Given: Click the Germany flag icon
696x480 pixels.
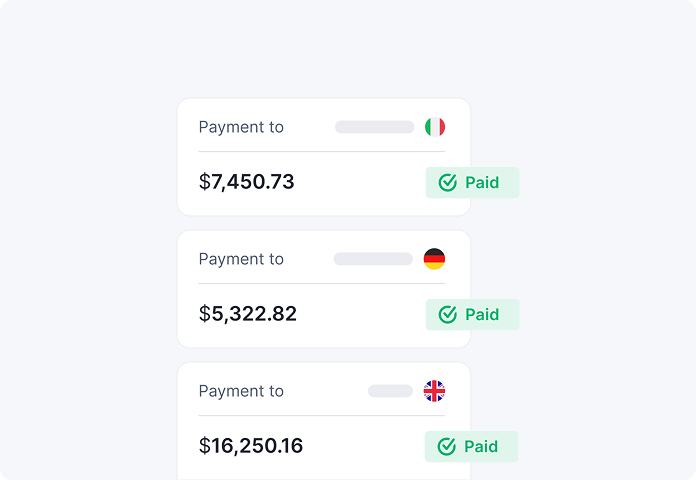Looking at the screenshot, I should pyautogui.click(x=434, y=259).
